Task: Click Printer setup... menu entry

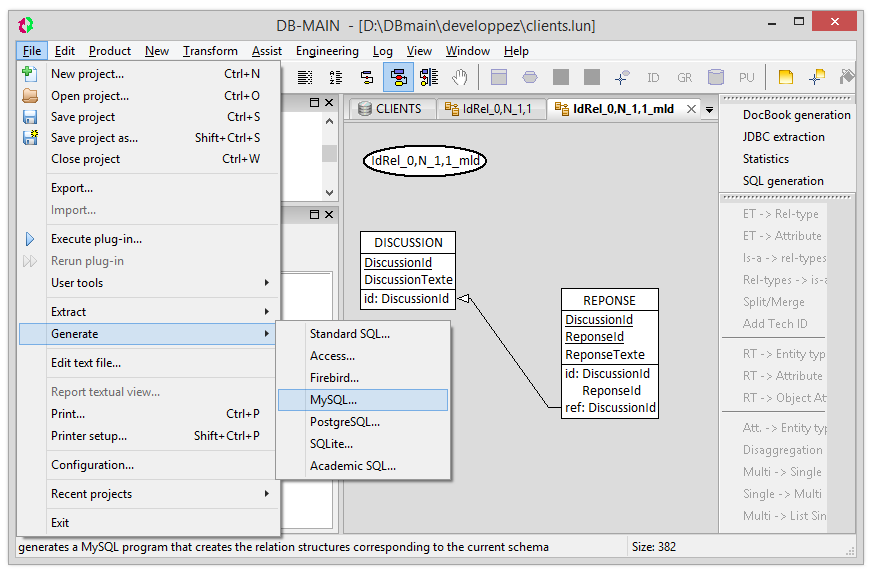Action: coord(147,436)
